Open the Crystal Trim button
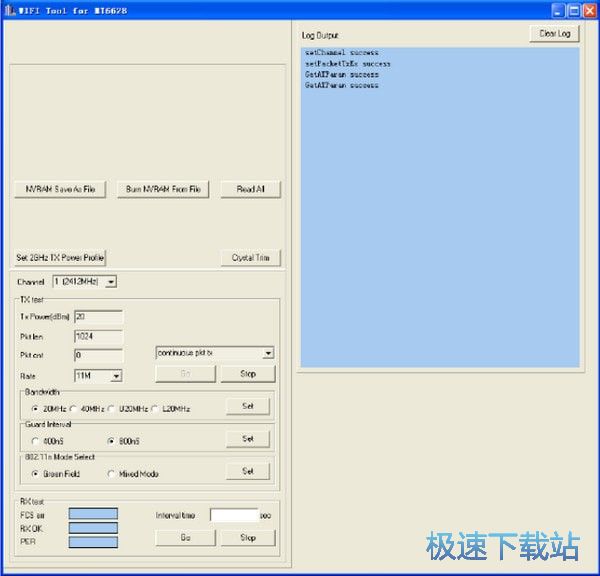The width and height of the screenshot is (600, 576). [x=250, y=257]
